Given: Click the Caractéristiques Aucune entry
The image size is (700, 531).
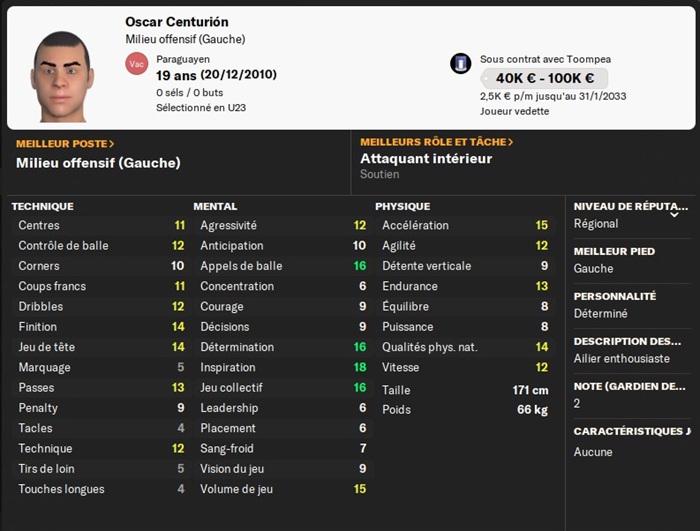Looking at the screenshot, I should coord(593,452).
